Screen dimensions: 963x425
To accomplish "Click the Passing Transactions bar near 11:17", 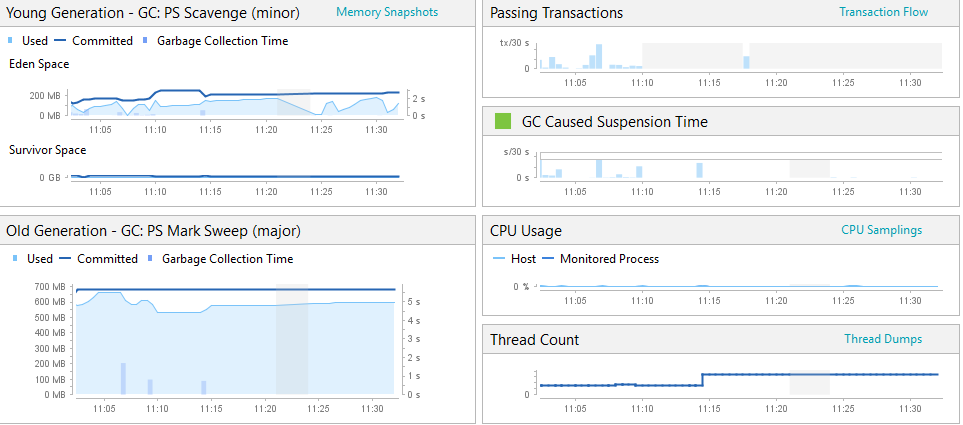I will point(746,63).
